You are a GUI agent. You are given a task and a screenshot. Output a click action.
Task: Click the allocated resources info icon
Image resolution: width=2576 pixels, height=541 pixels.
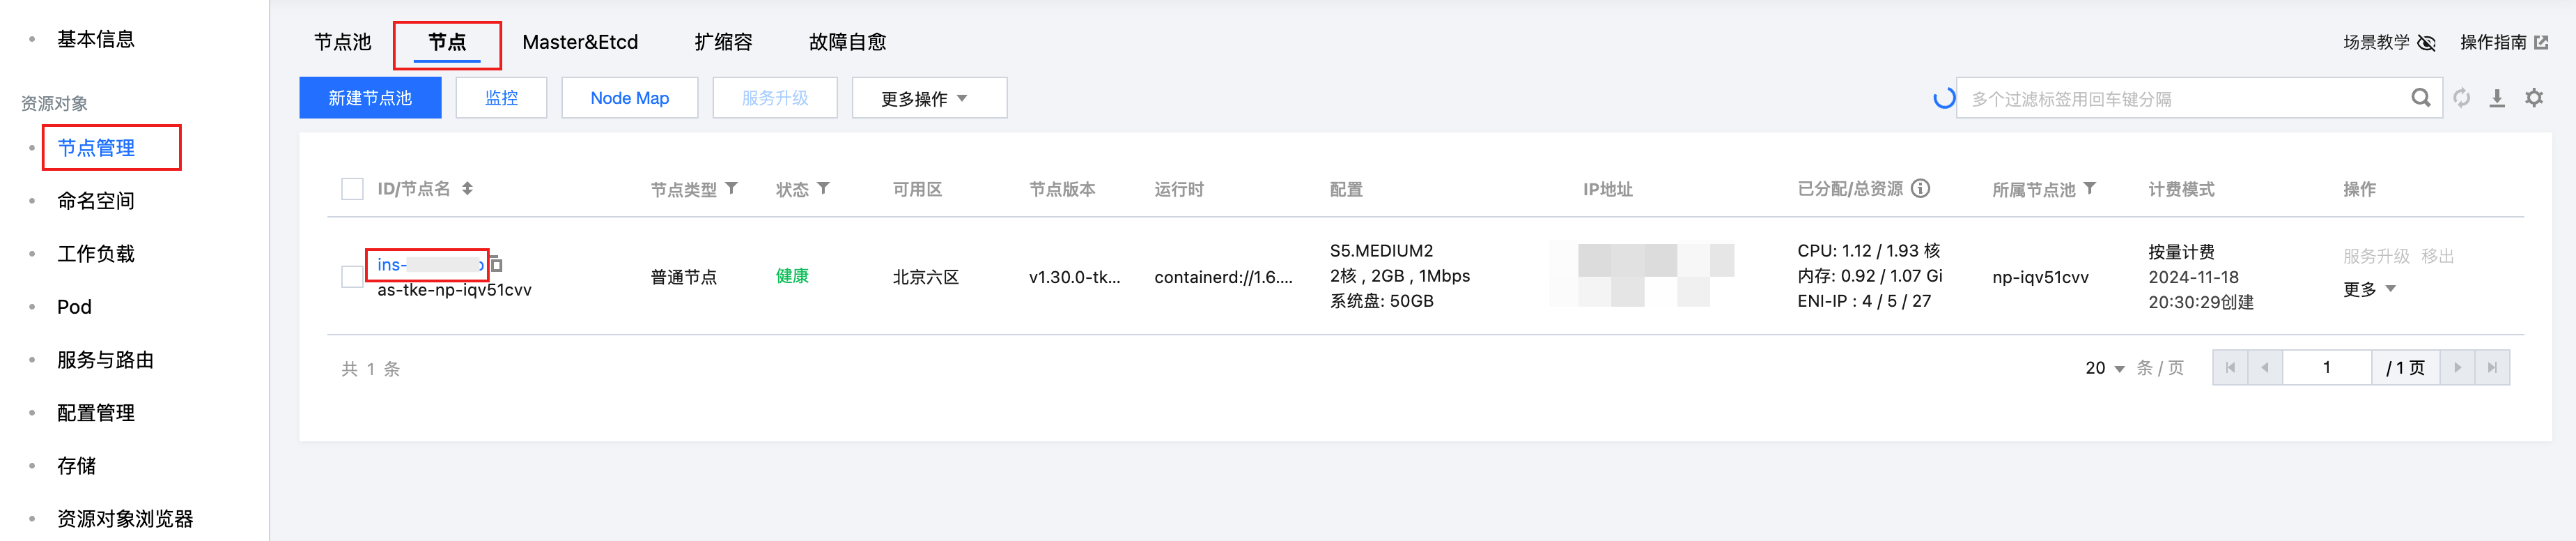click(x=1921, y=188)
